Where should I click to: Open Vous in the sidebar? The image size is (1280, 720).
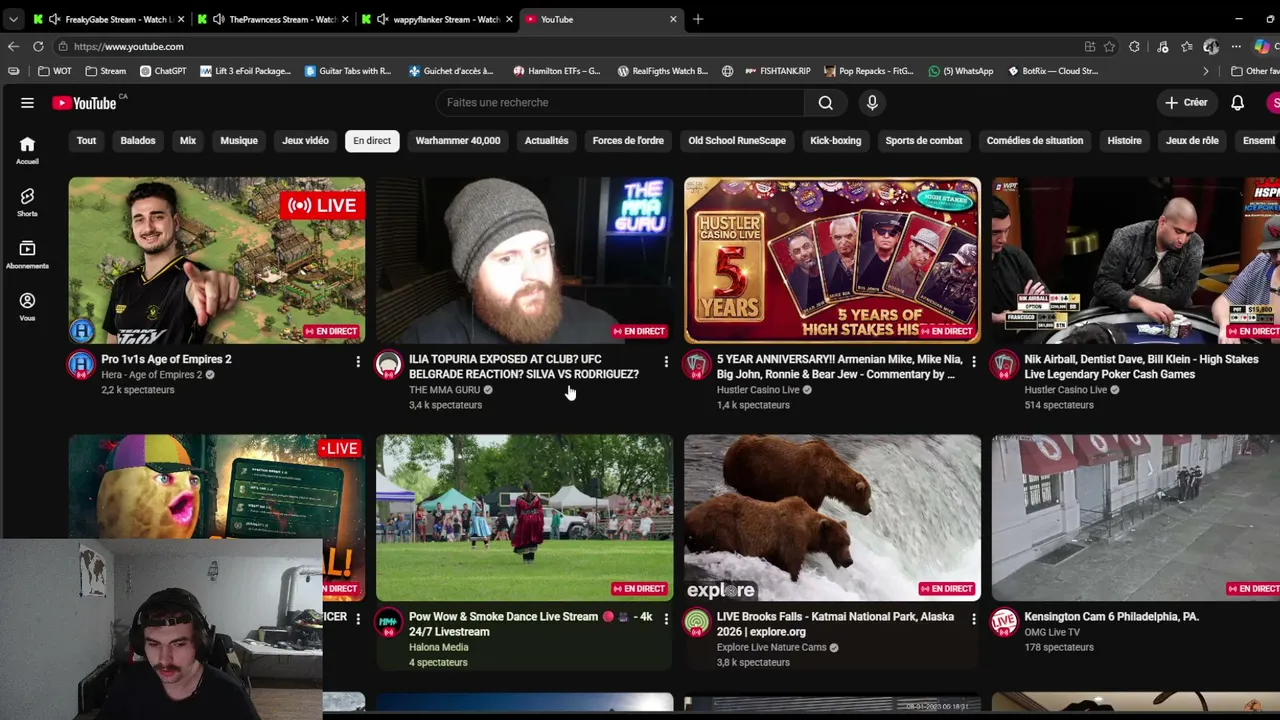click(27, 306)
